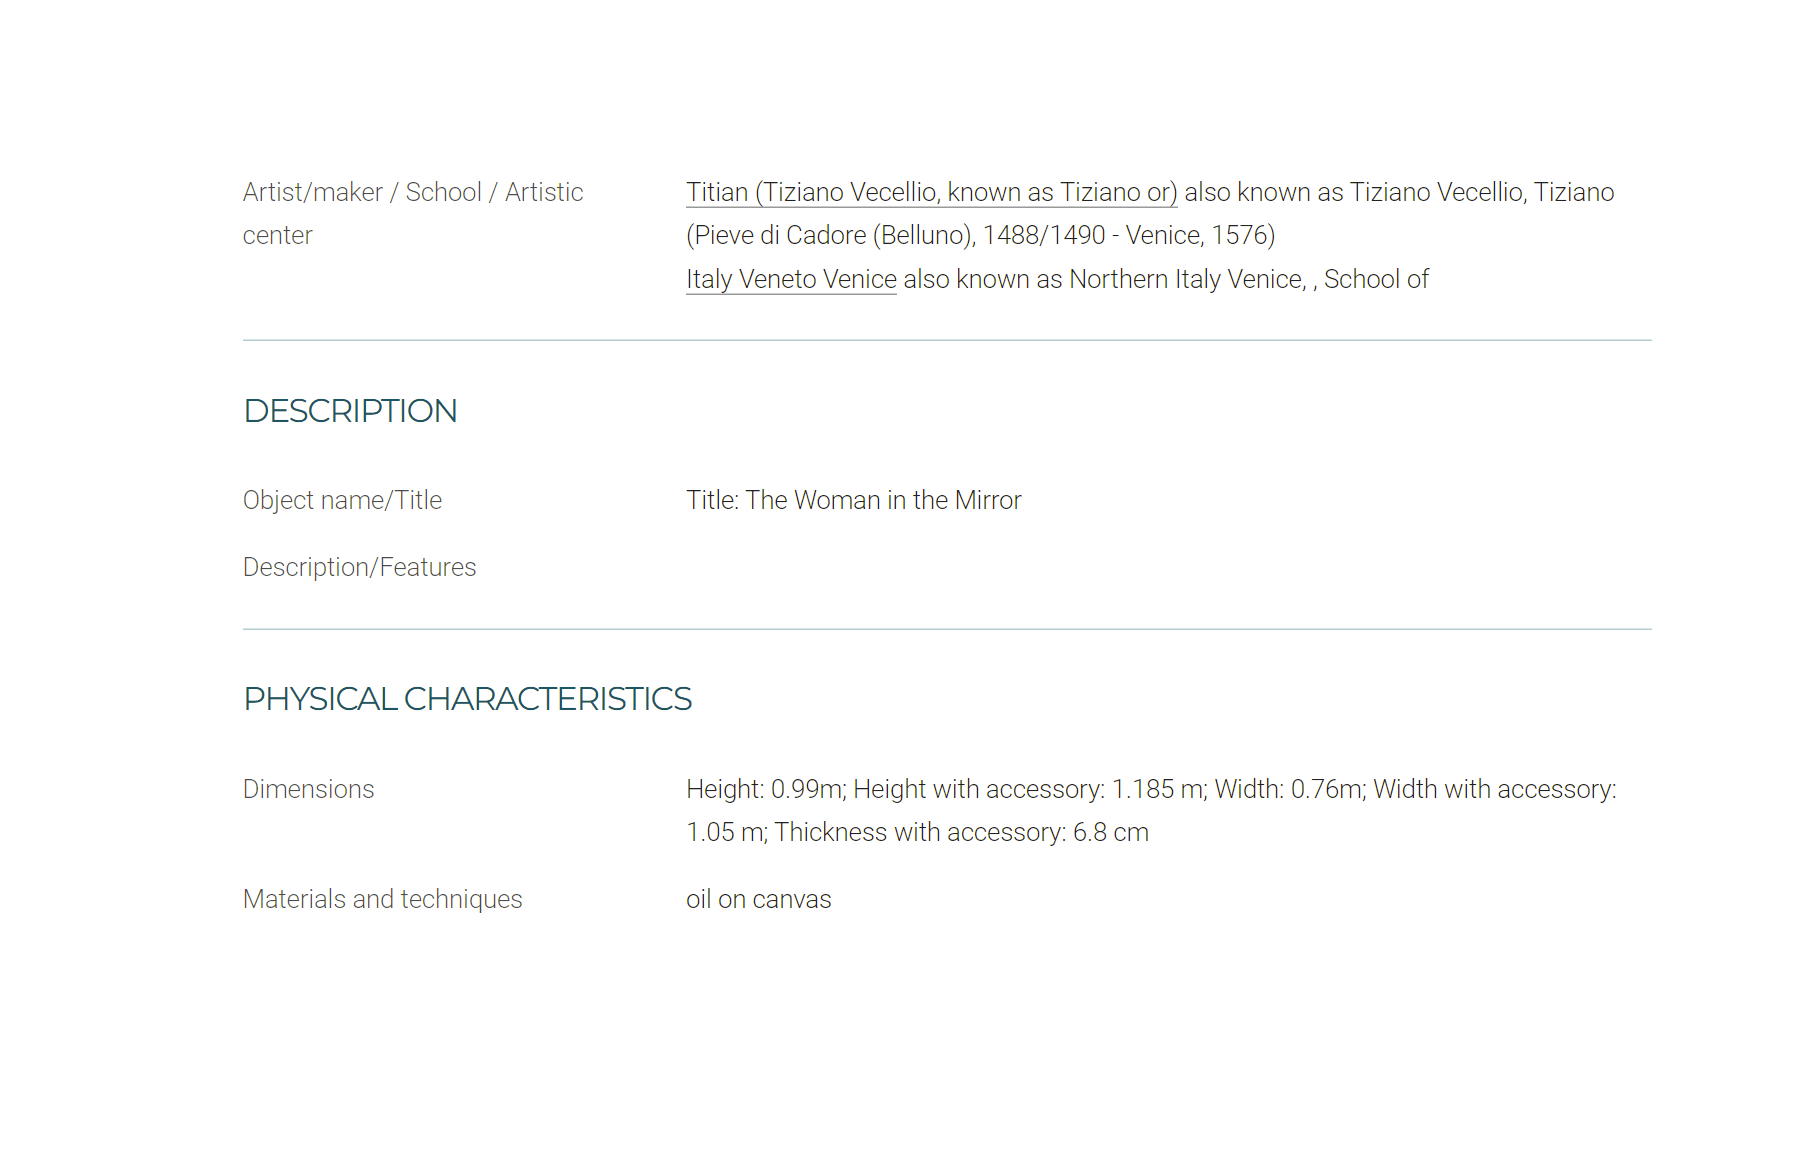Click the divider line above the DESCRIPTION heading
1805x1154 pixels.
pyautogui.click(x=947, y=340)
